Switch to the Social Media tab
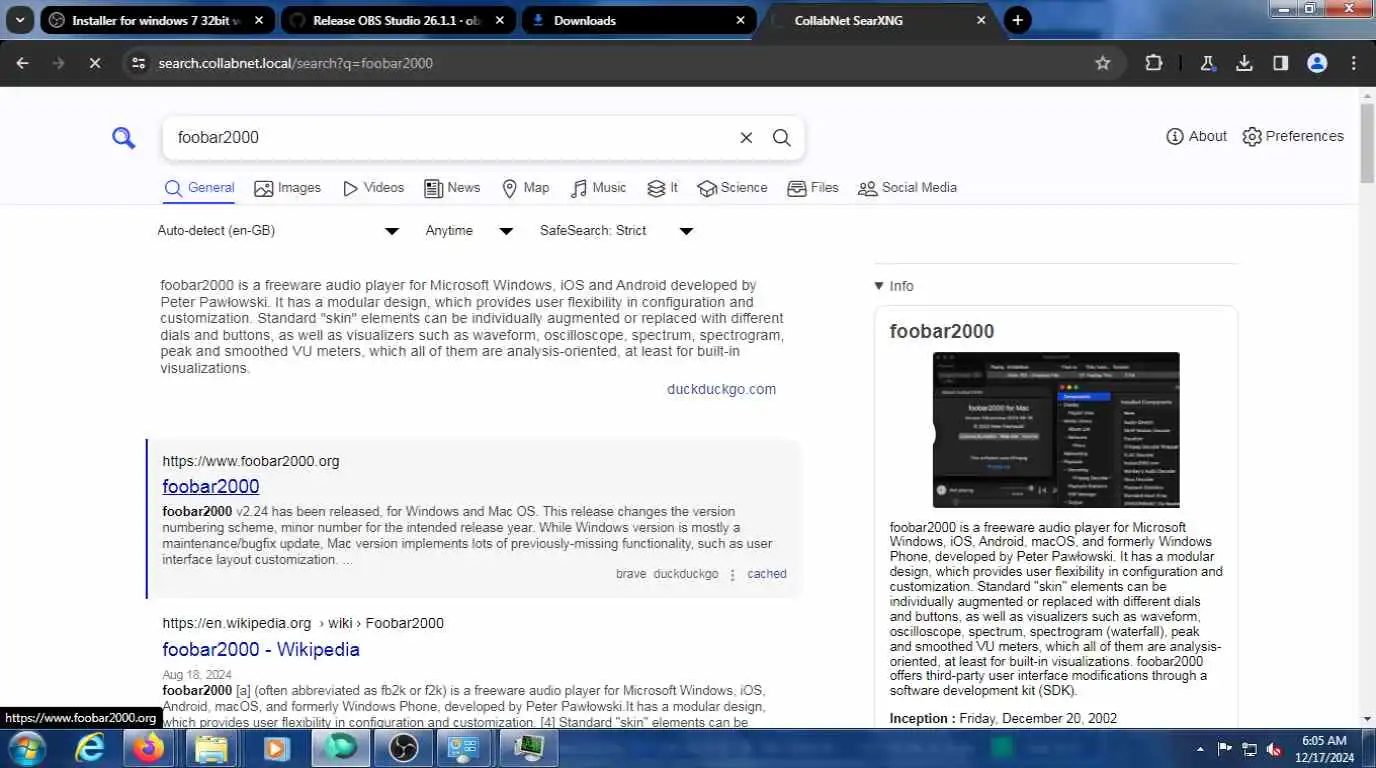The height and width of the screenshot is (768, 1376). [x=907, y=188]
